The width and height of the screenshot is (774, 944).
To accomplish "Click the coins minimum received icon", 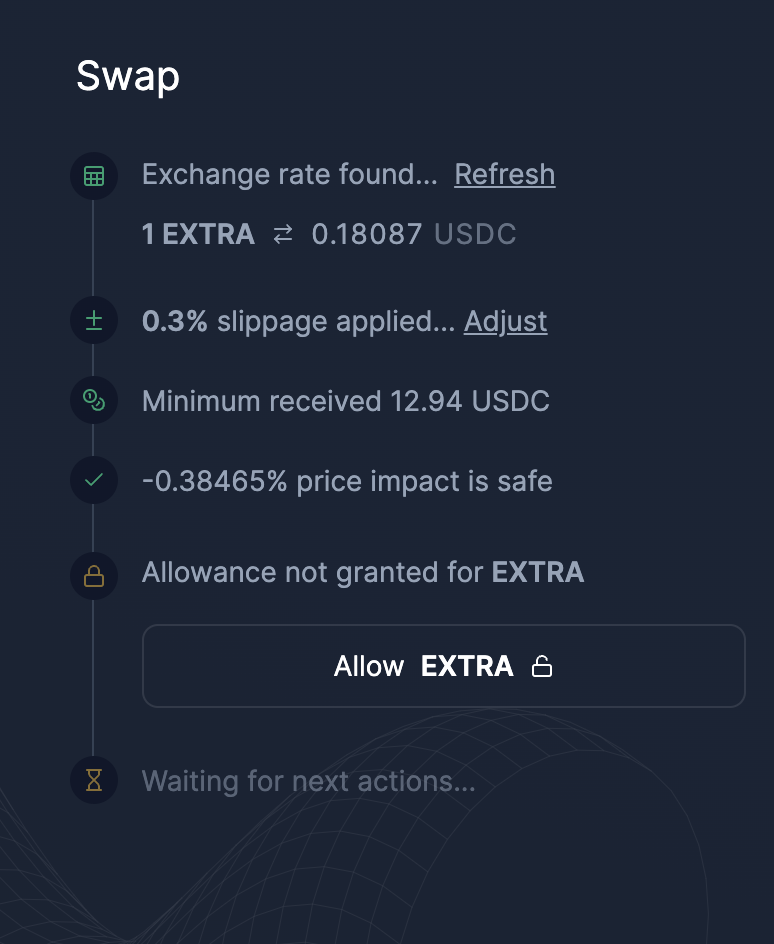I will 94,400.
